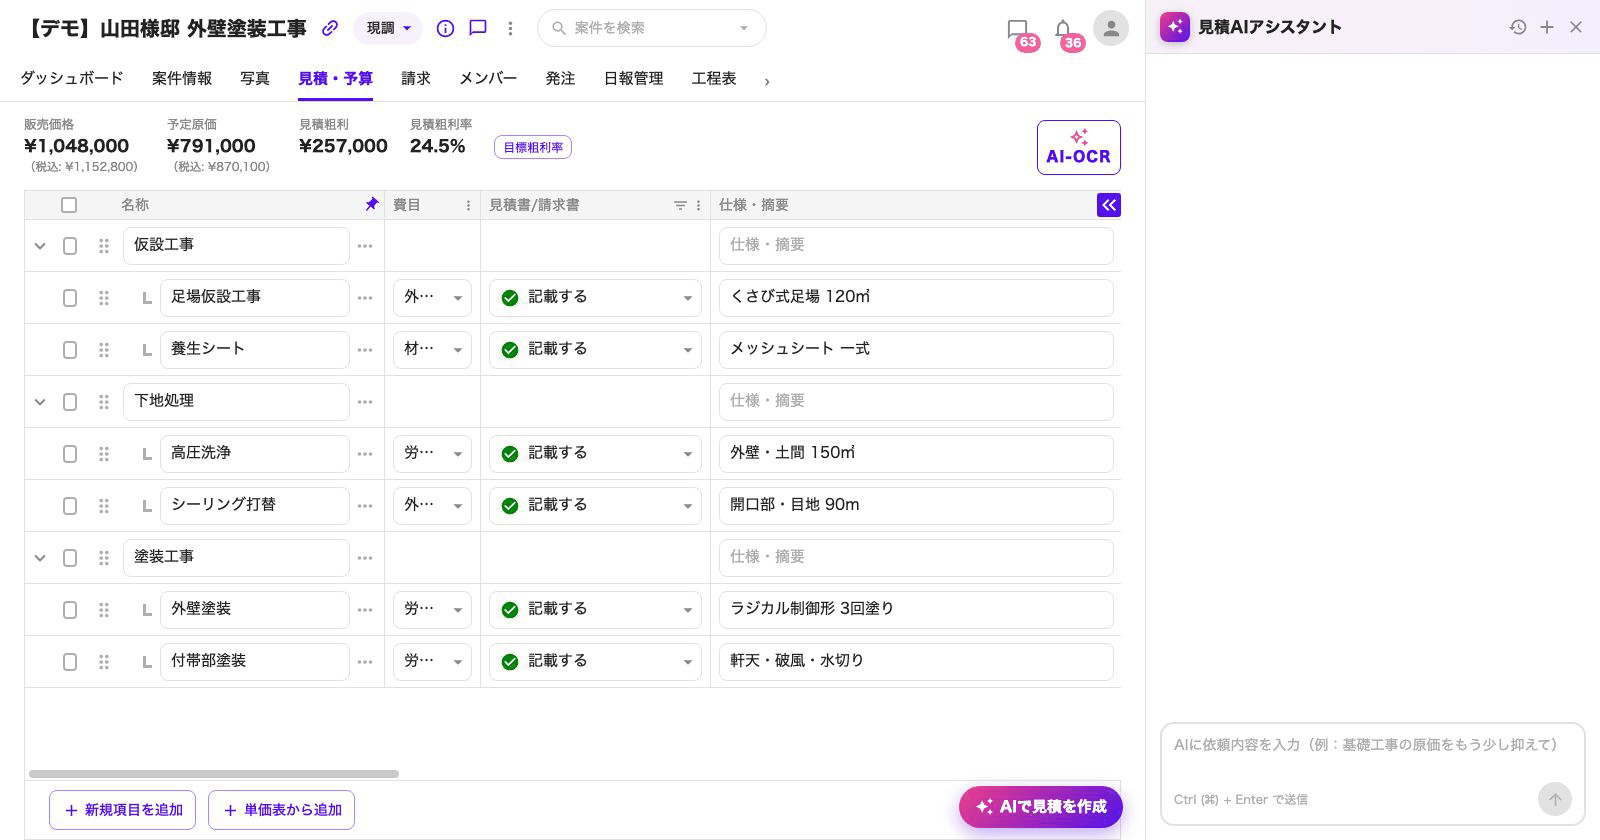Grab drag handle of 付帯部塗装 row
Viewport: 1600px width, 840px height.
pos(104,662)
